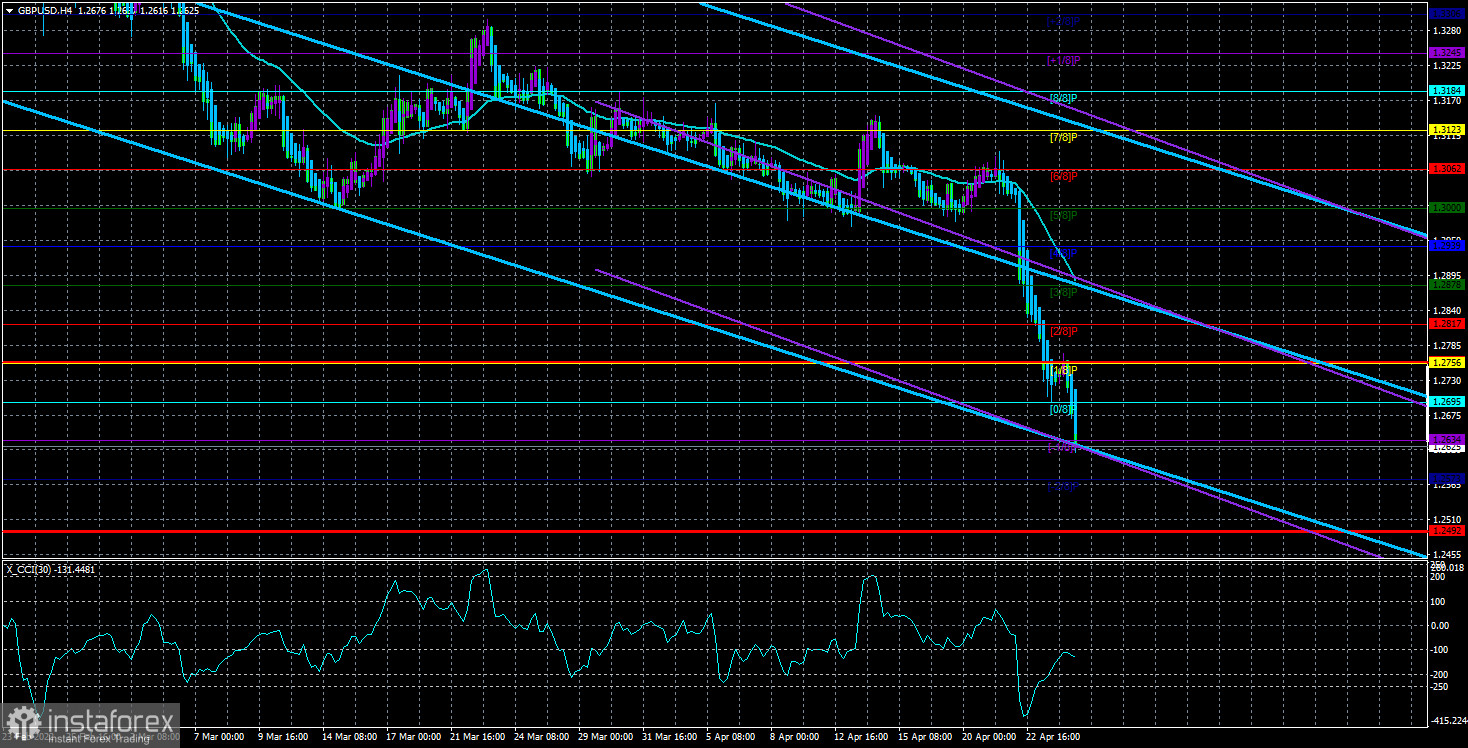Click the [2/8]P Murray level label
This screenshot has height=748, width=1468.
click(1063, 331)
